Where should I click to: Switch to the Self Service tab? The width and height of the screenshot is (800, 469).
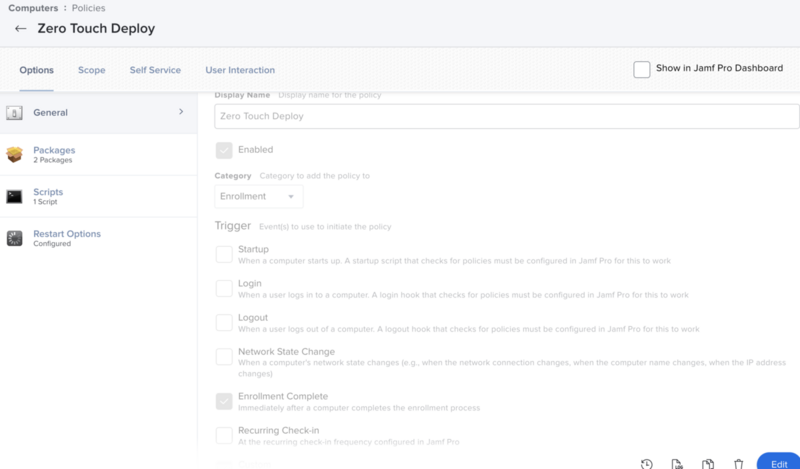tap(155, 70)
